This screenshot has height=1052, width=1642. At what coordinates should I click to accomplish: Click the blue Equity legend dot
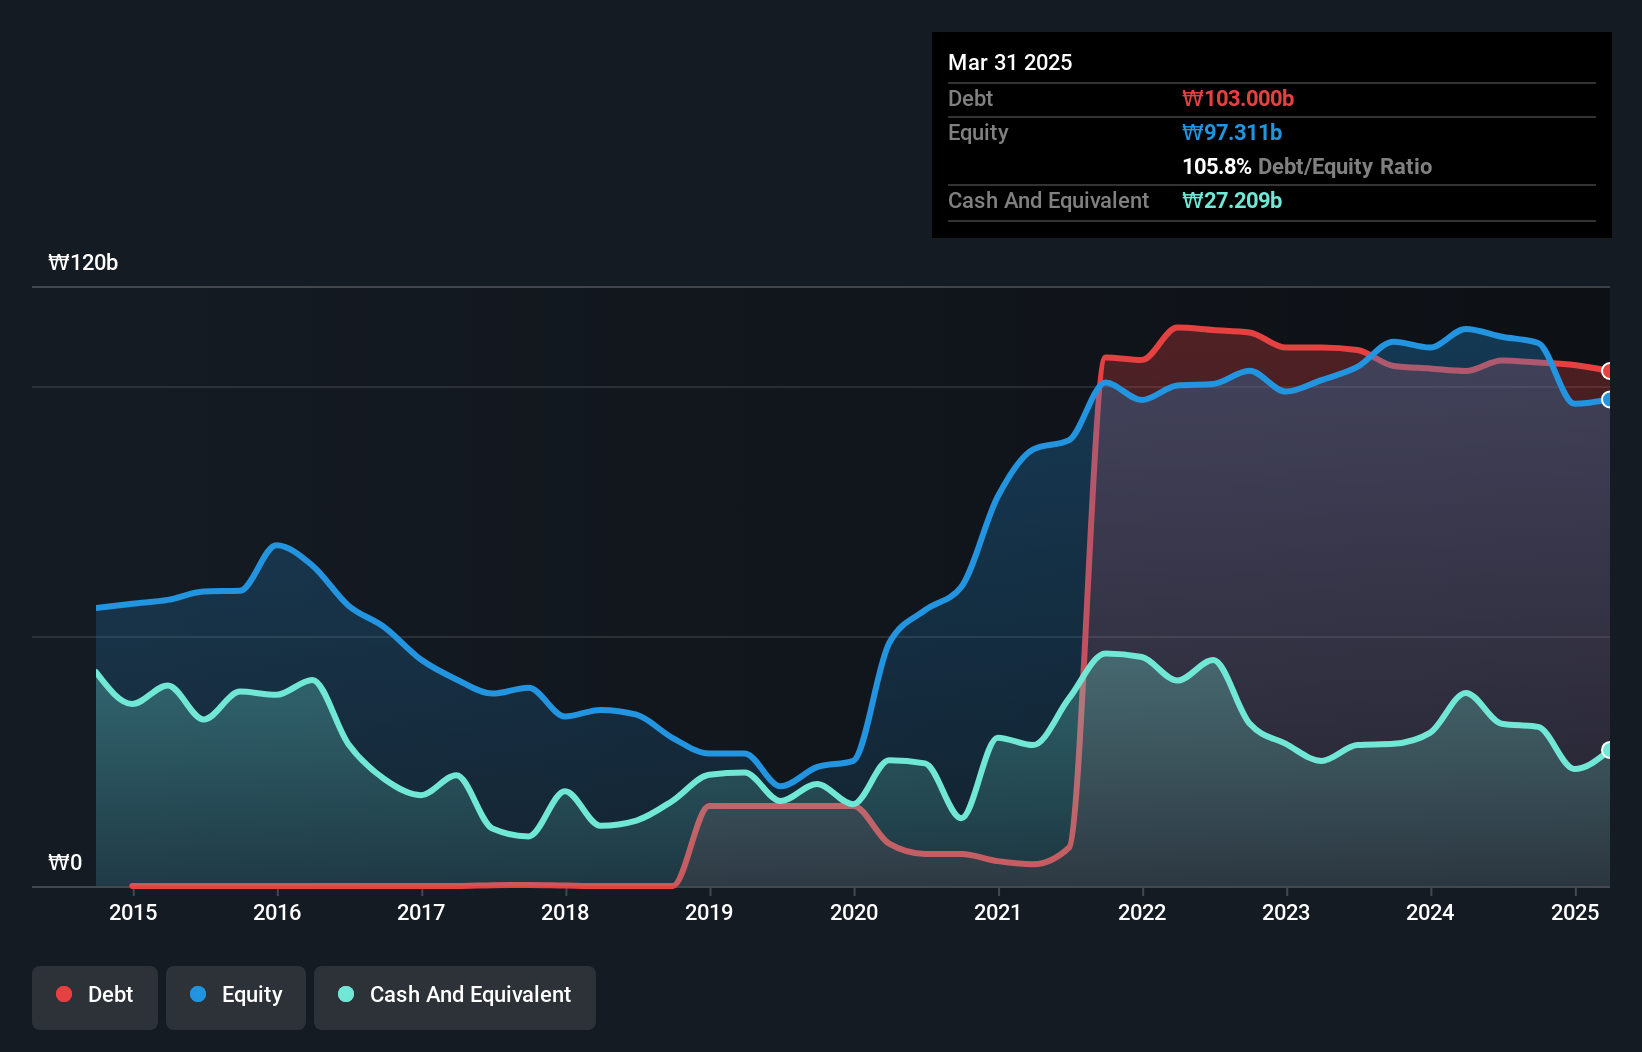point(198,994)
